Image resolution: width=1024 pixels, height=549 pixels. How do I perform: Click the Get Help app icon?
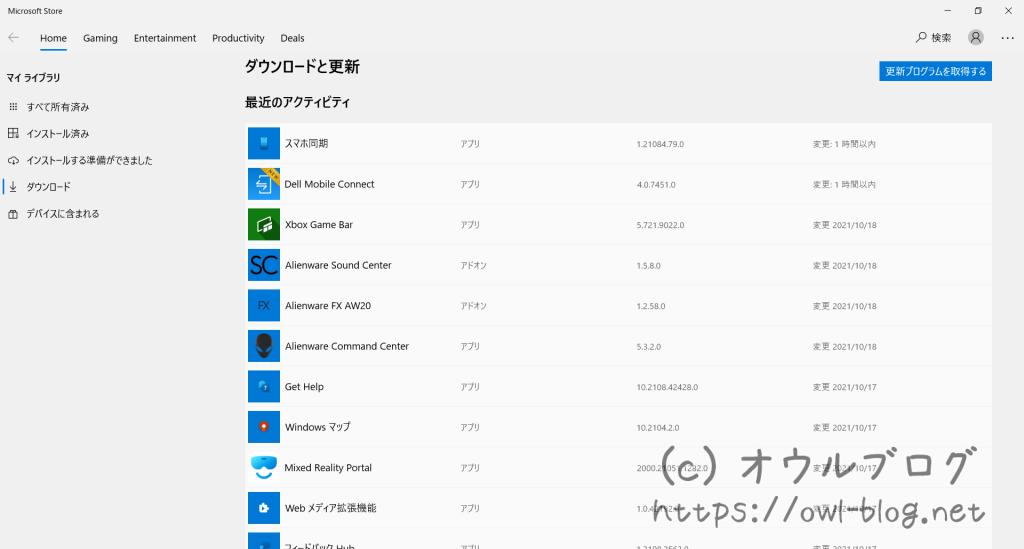point(264,386)
